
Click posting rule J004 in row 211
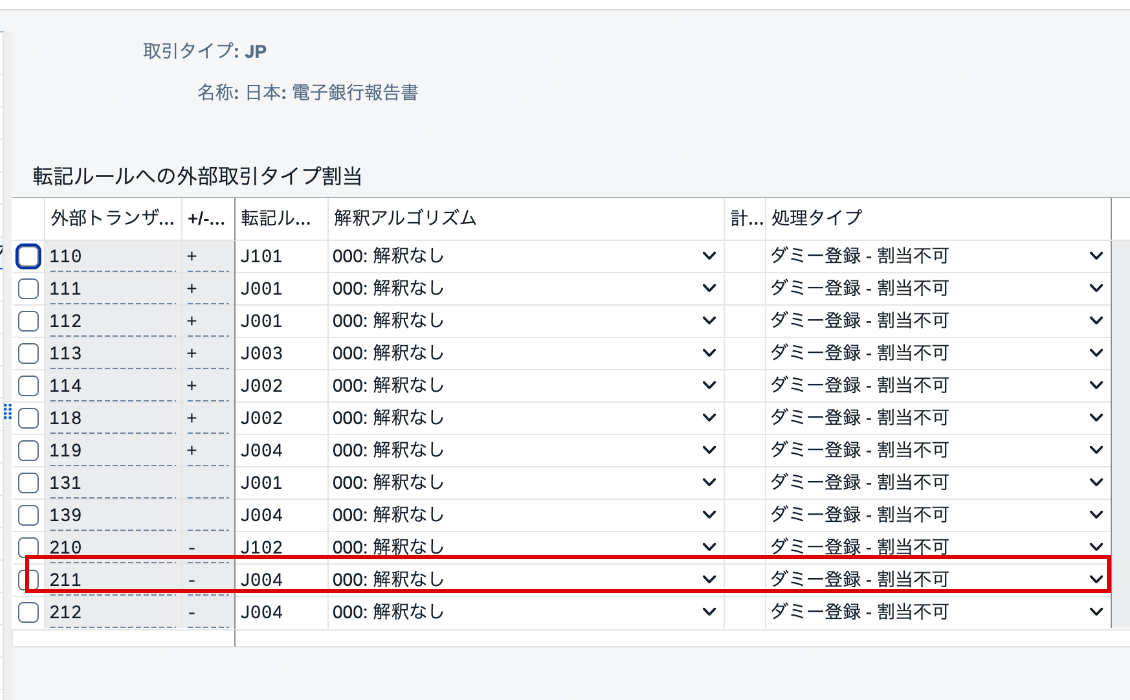[282, 580]
